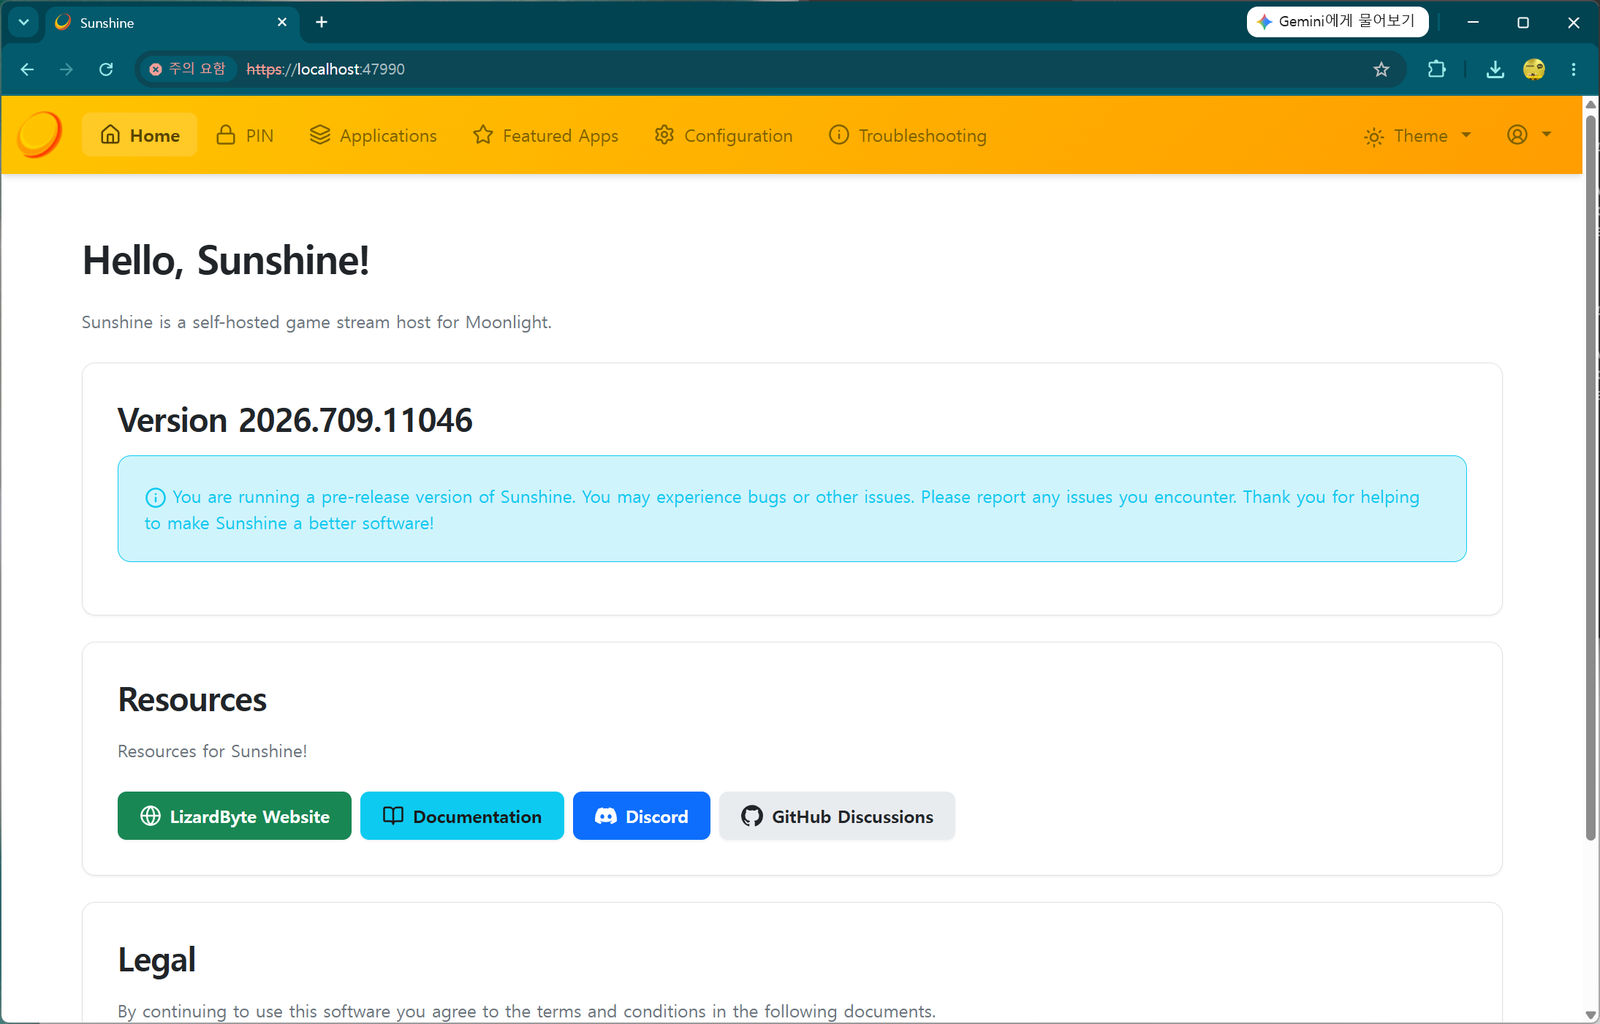Click the browser back arrow
The width and height of the screenshot is (1600, 1024).
27,69
